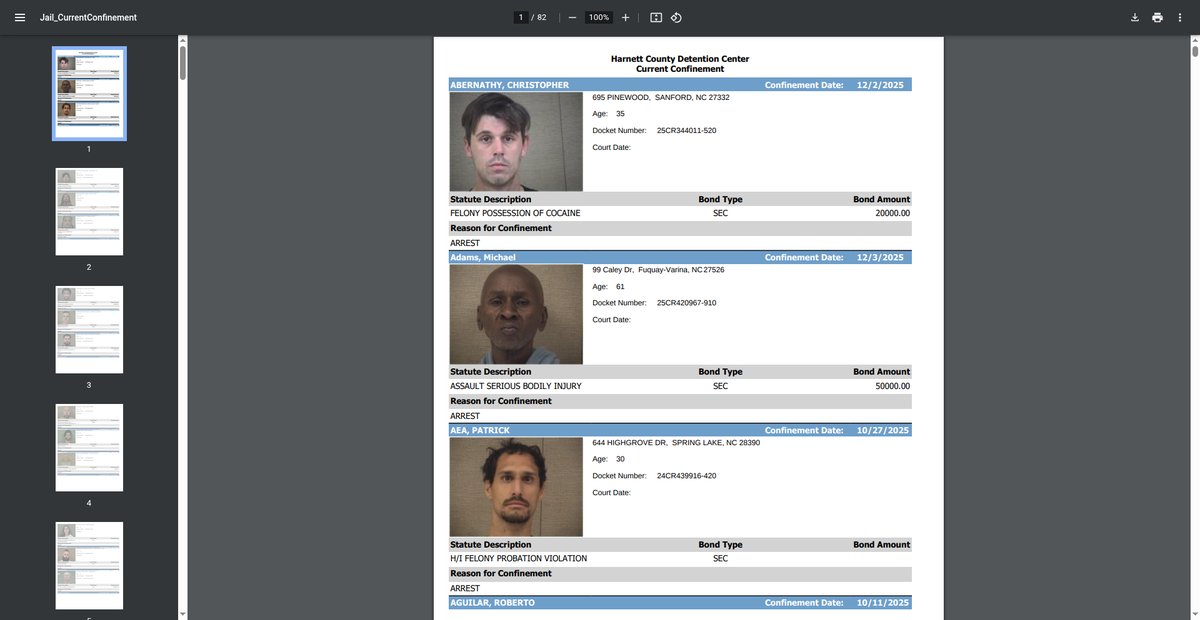The height and width of the screenshot is (620, 1200).
Task: Click the document scroll down arrow
Action: (x=1195, y=613)
